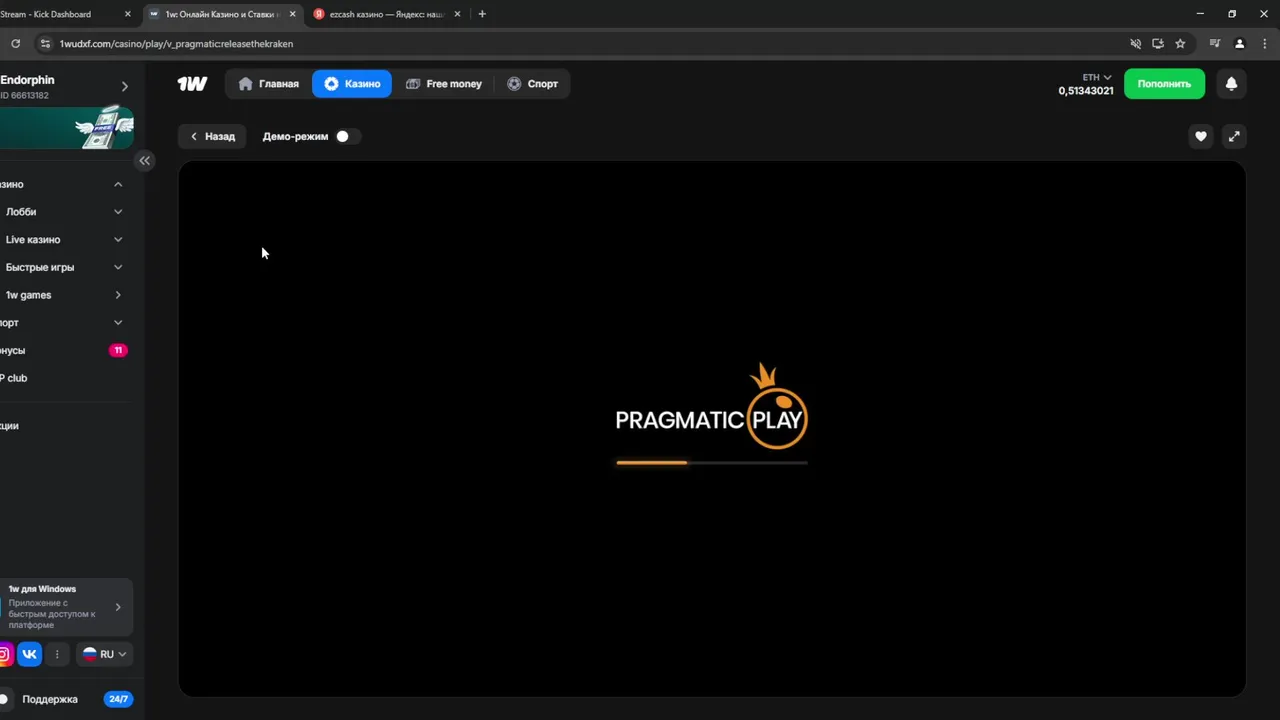Image resolution: width=1280 pixels, height=720 pixels.
Task: Open the notifications bell
Action: click(x=1231, y=84)
